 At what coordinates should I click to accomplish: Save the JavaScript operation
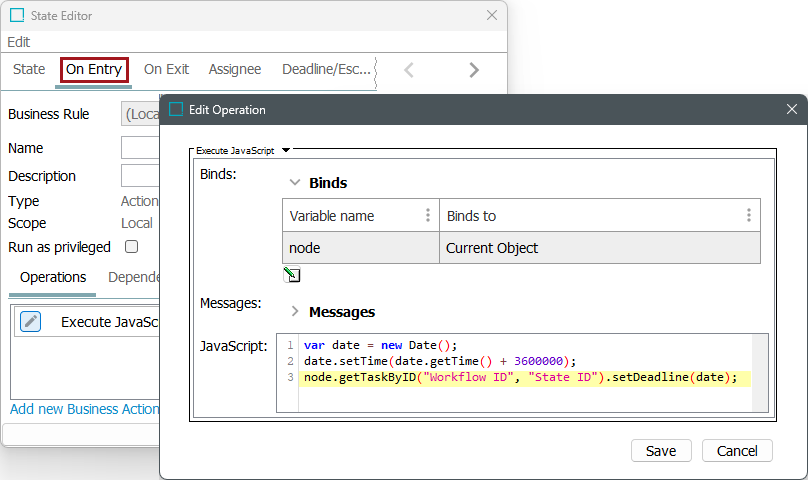(661, 451)
